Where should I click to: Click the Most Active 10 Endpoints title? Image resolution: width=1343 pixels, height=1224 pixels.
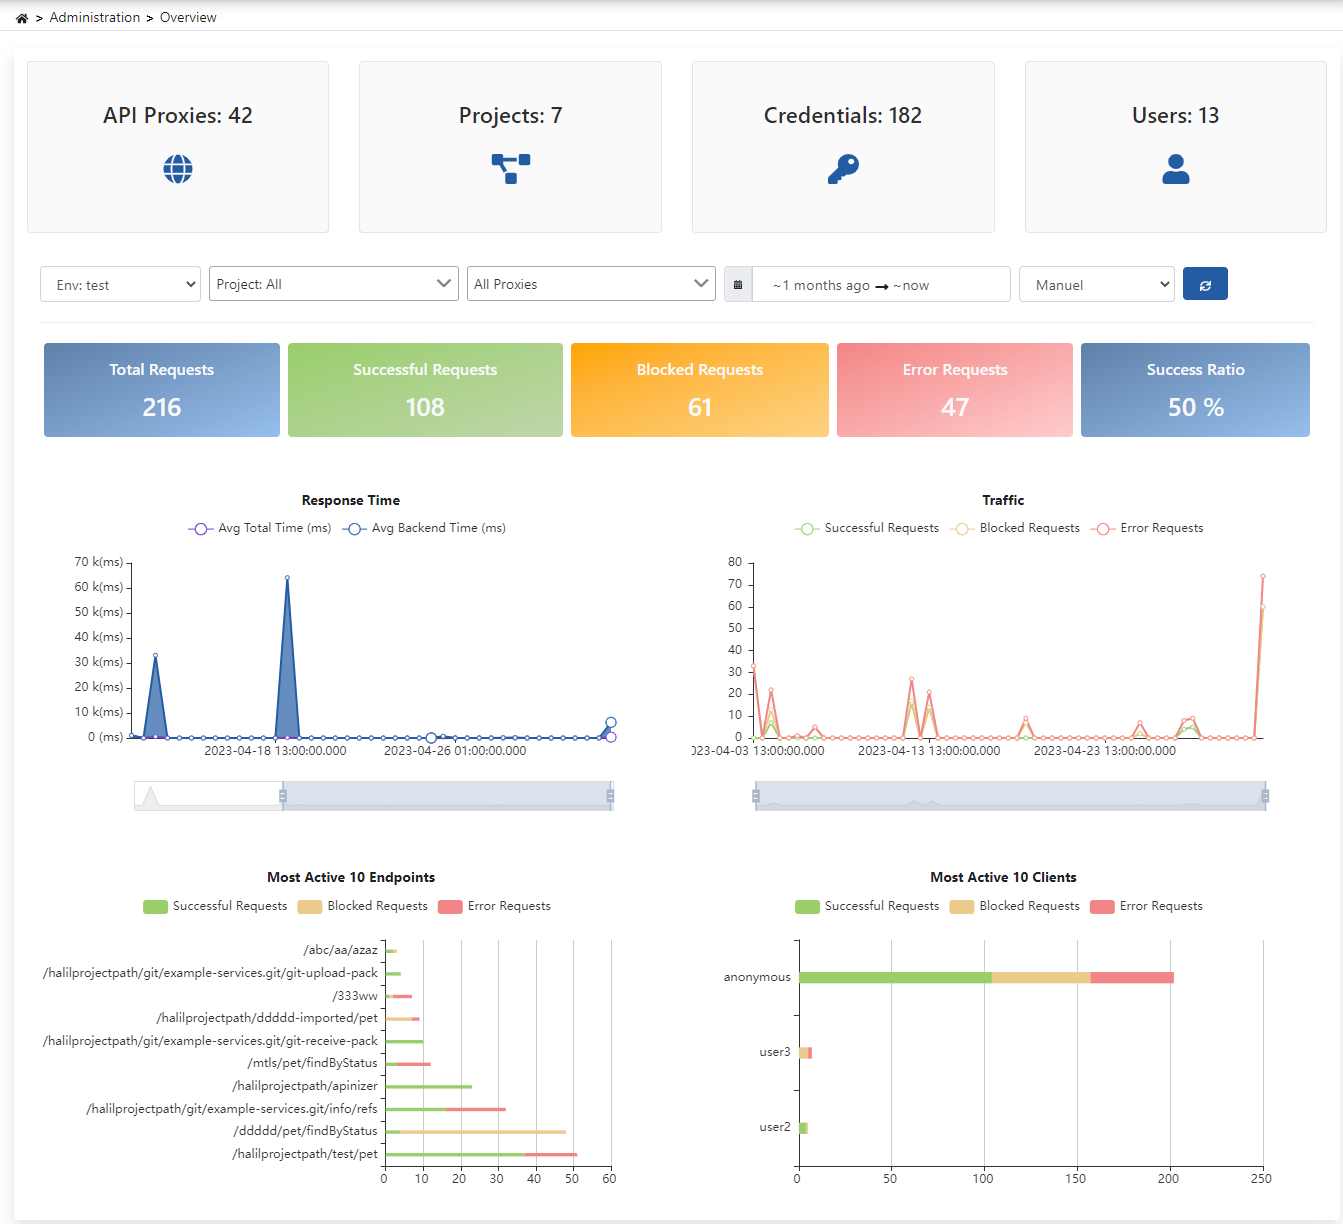351,877
